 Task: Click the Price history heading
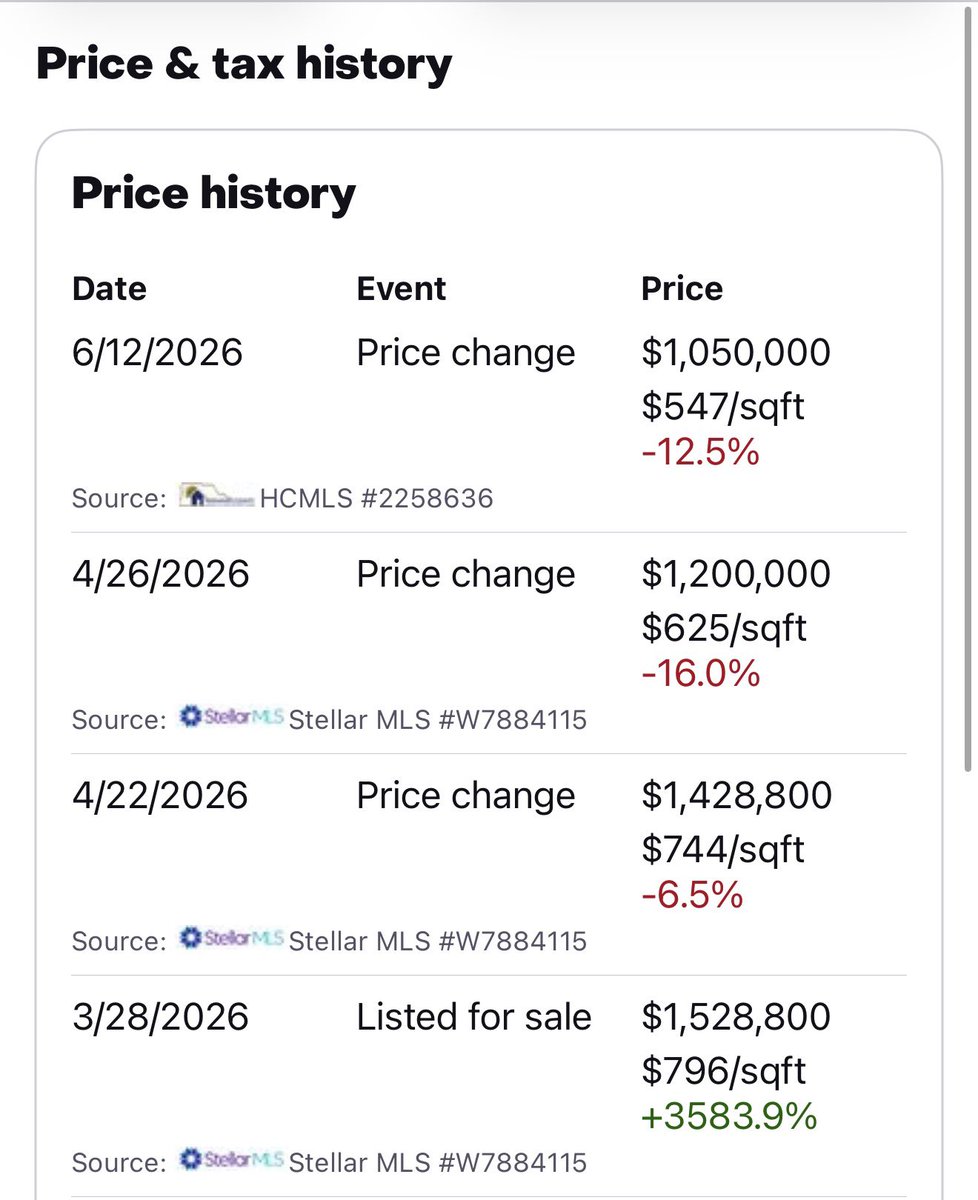click(214, 193)
